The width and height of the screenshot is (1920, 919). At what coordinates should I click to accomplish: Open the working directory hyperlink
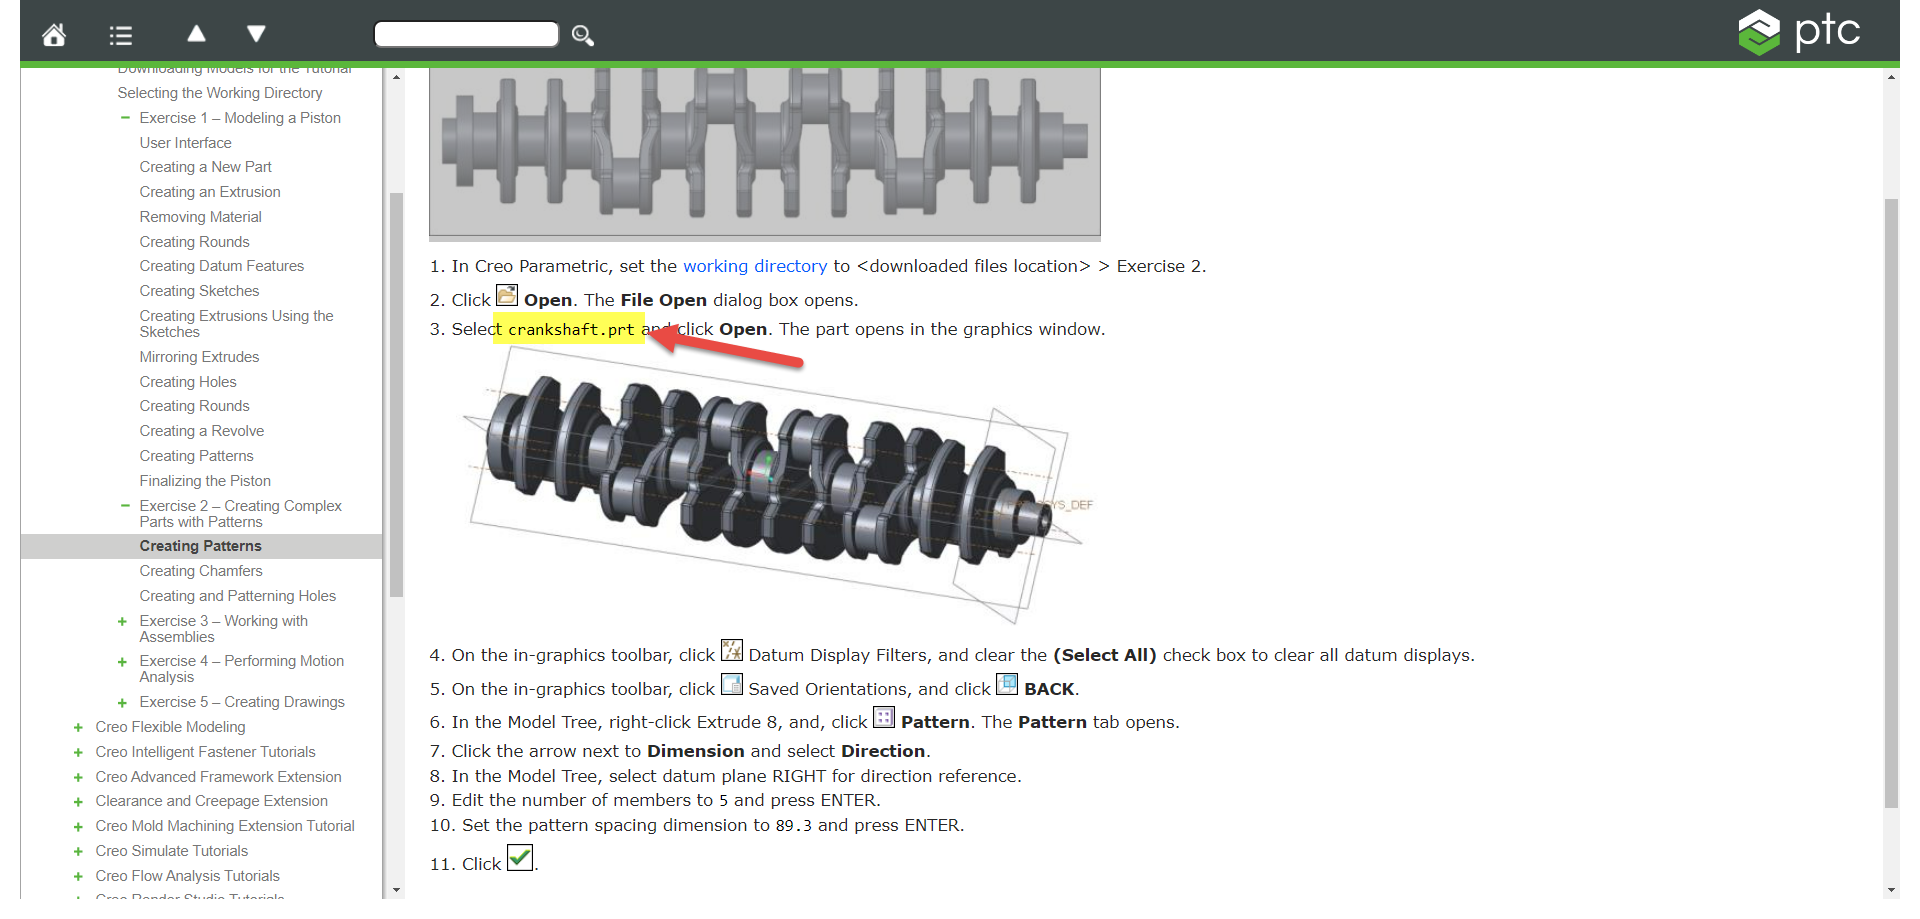pyautogui.click(x=755, y=266)
